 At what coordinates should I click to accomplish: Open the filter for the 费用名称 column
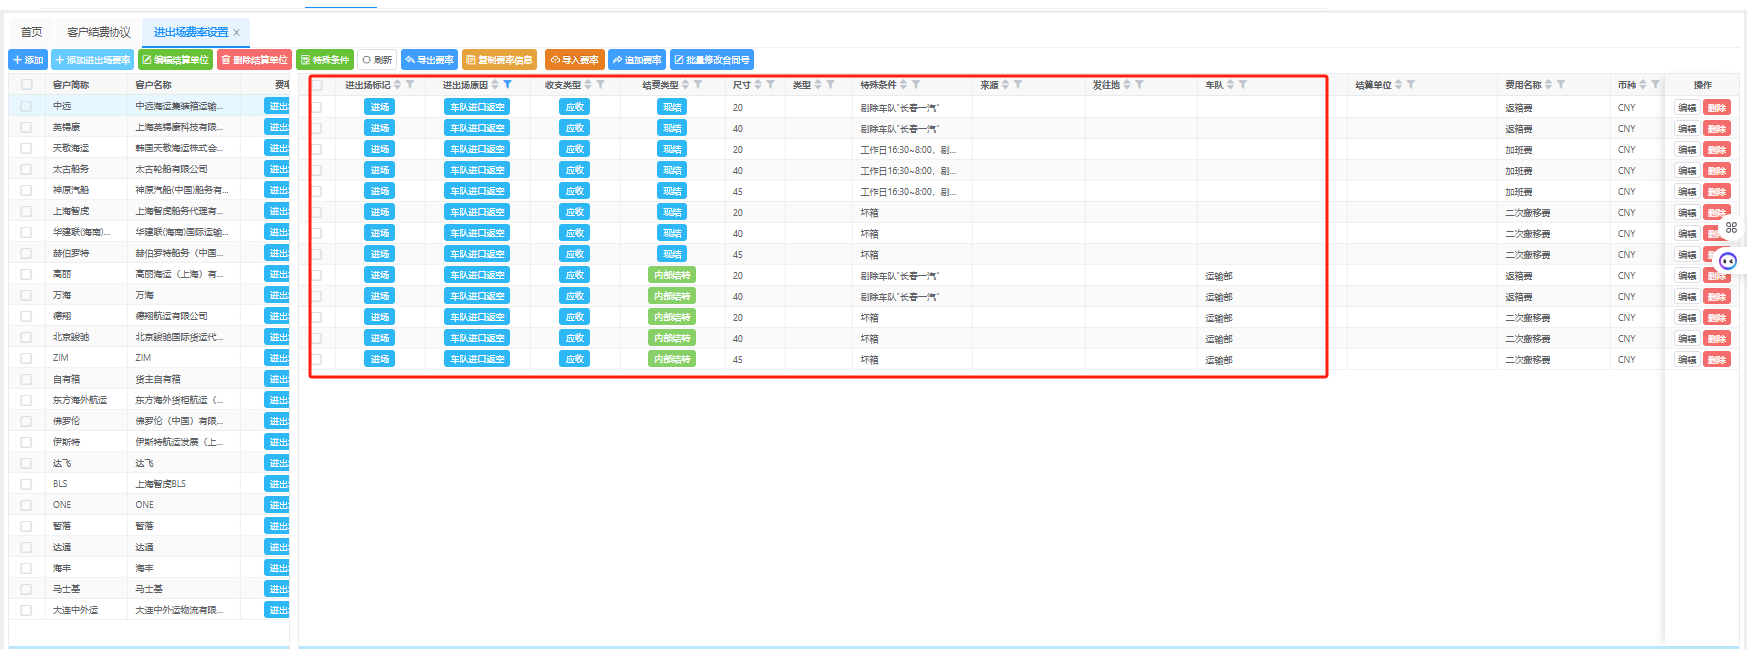(x=1560, y=85)
